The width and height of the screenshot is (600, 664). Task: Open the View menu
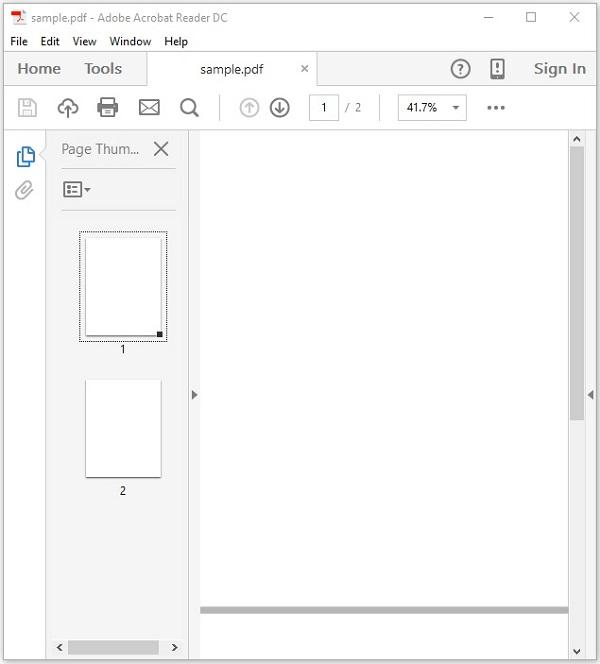point(84,42)
